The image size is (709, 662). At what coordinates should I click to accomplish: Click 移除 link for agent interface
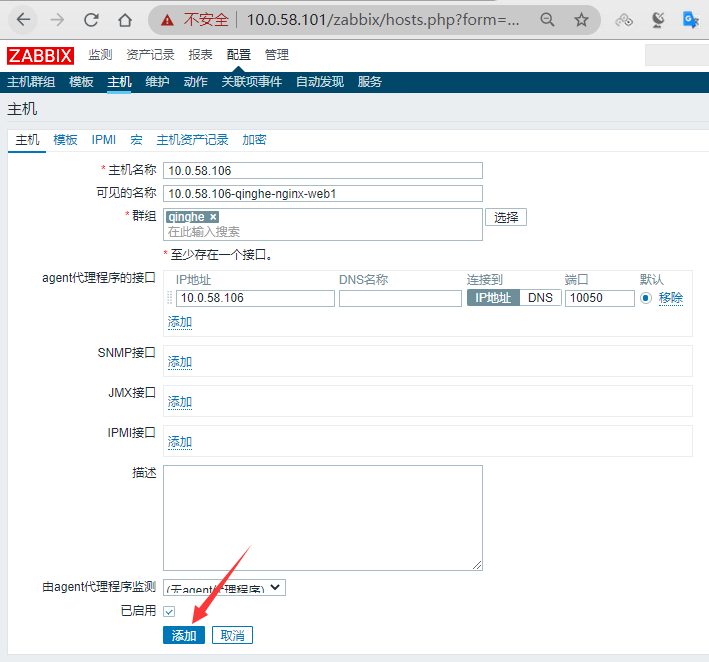pyautogui.click(x=671, y=298)
